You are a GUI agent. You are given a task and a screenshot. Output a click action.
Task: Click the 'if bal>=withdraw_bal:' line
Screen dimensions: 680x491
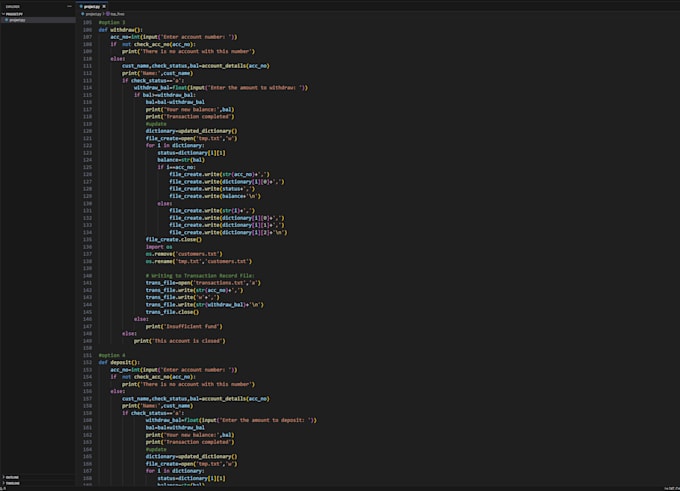164,95
